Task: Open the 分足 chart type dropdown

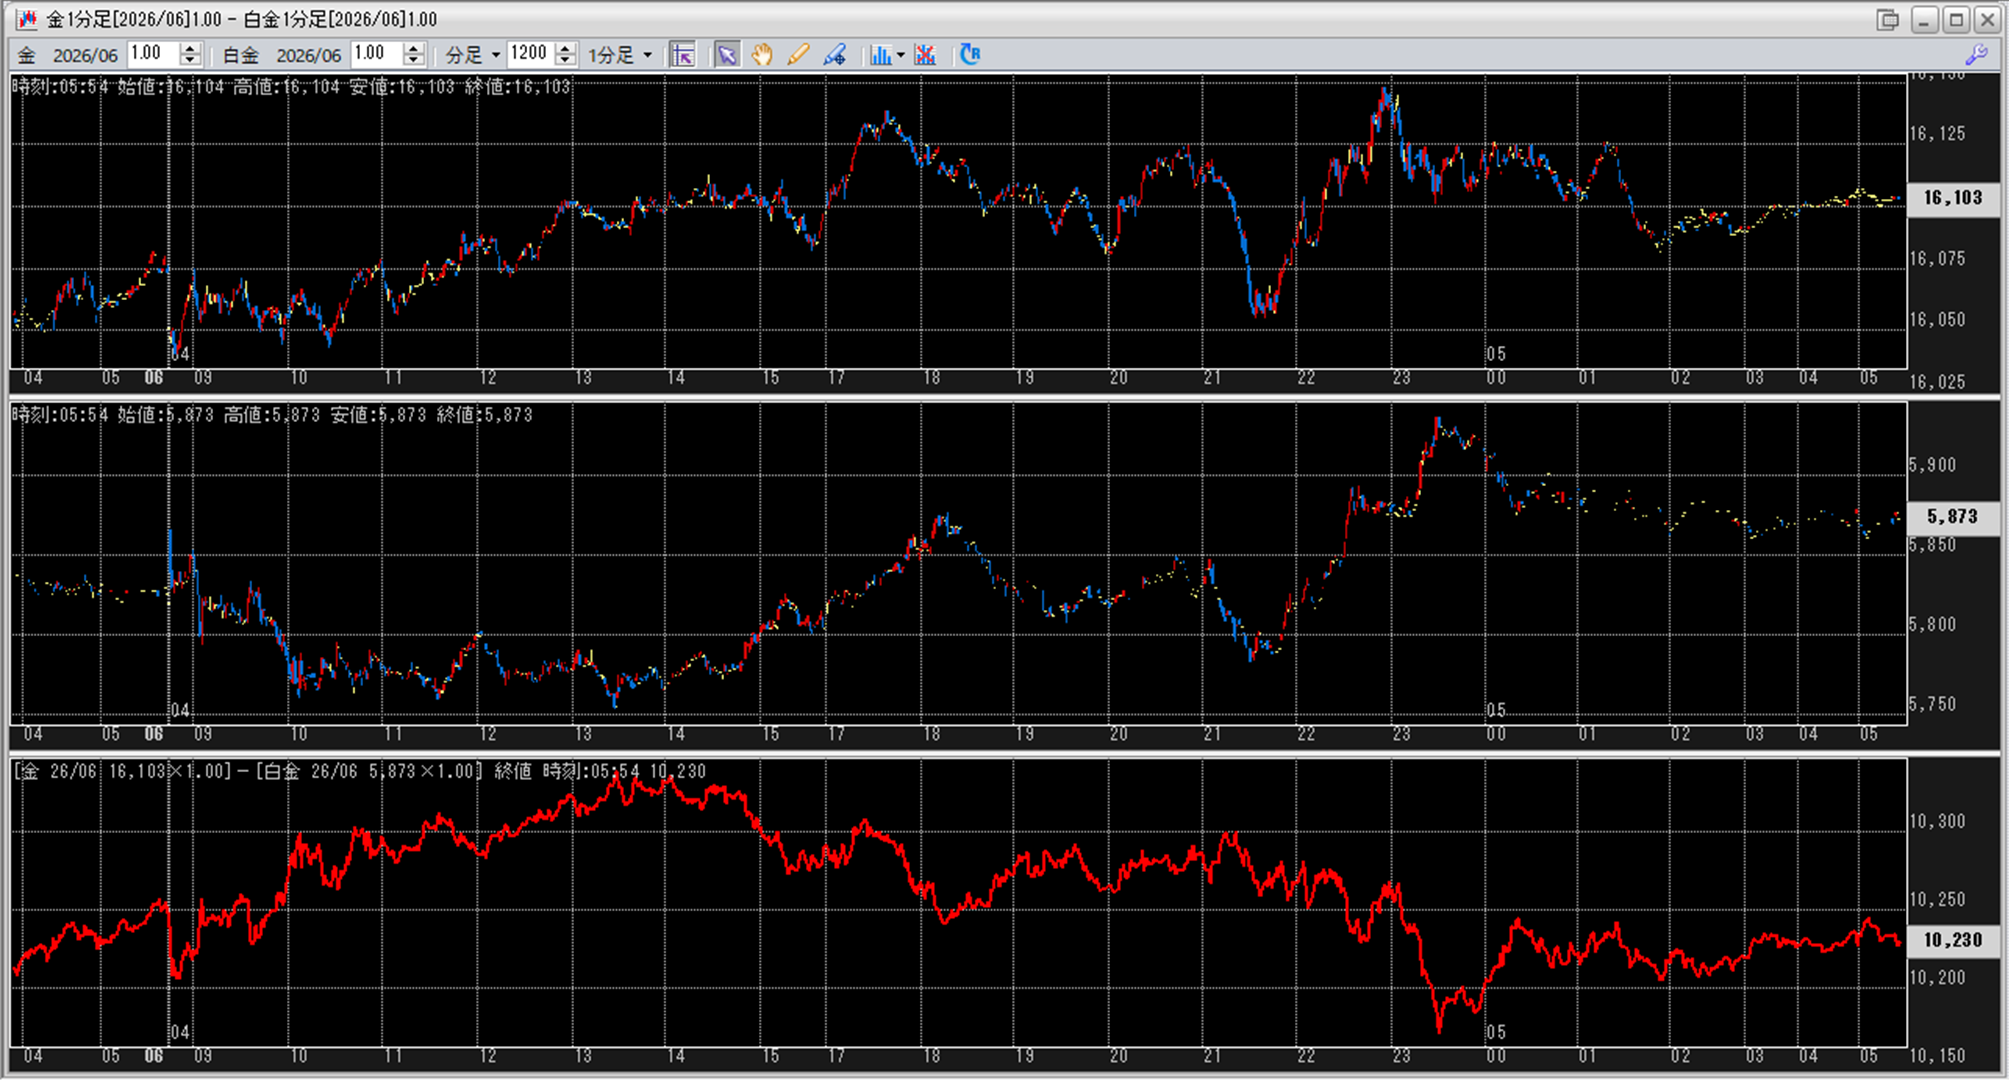Action: pos(473,55)
